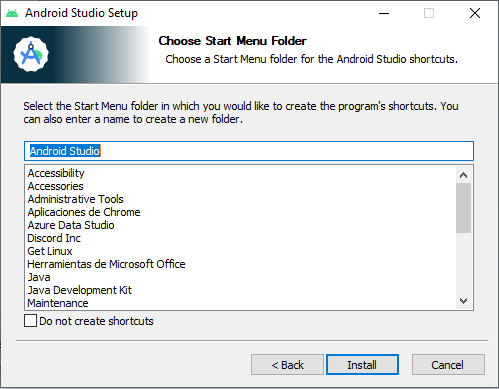
Task: Cancel the Android Studio setup
Action: coord(448,365)
